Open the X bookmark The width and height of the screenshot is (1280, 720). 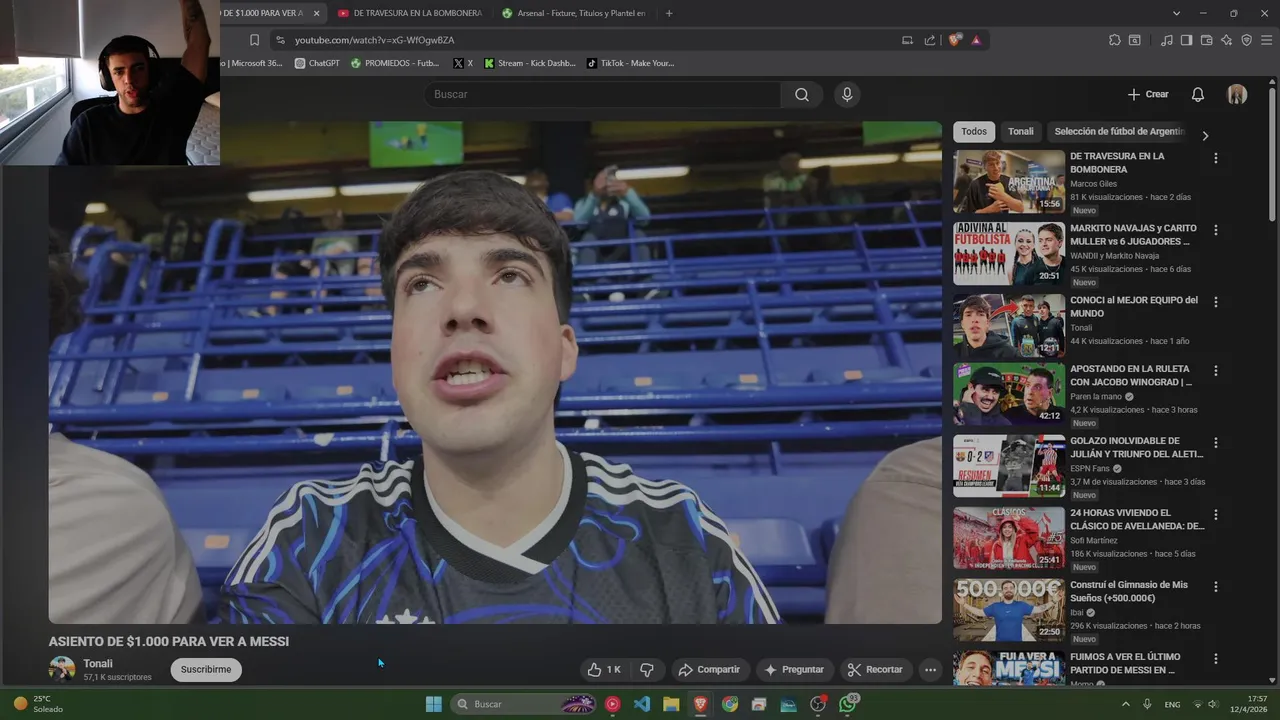[x=463, y=63]
